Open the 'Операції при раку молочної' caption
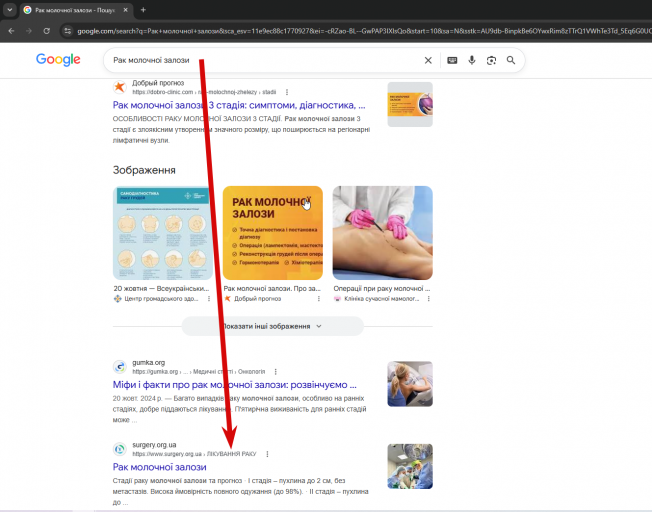Image resolution: width=652 pixels, height=512 pixels. [382, 288]
